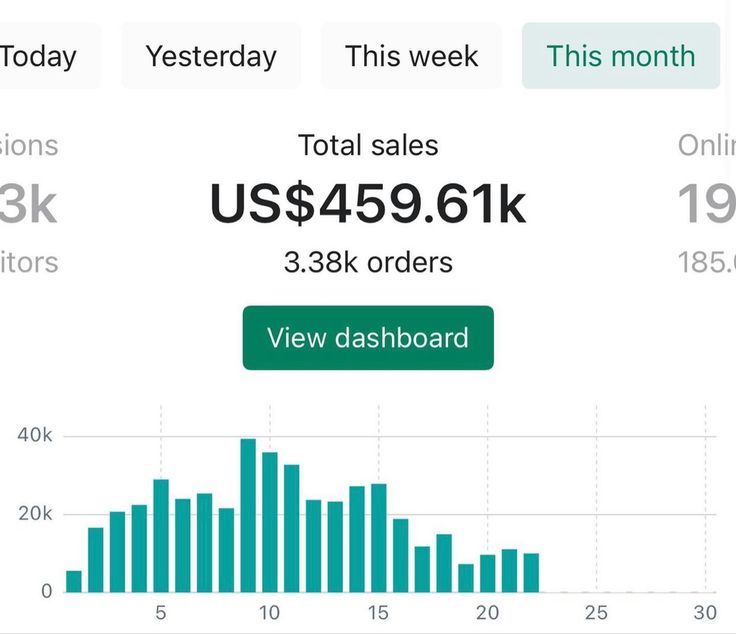
Task: Open the Total sales label
Action: [367, 146]
